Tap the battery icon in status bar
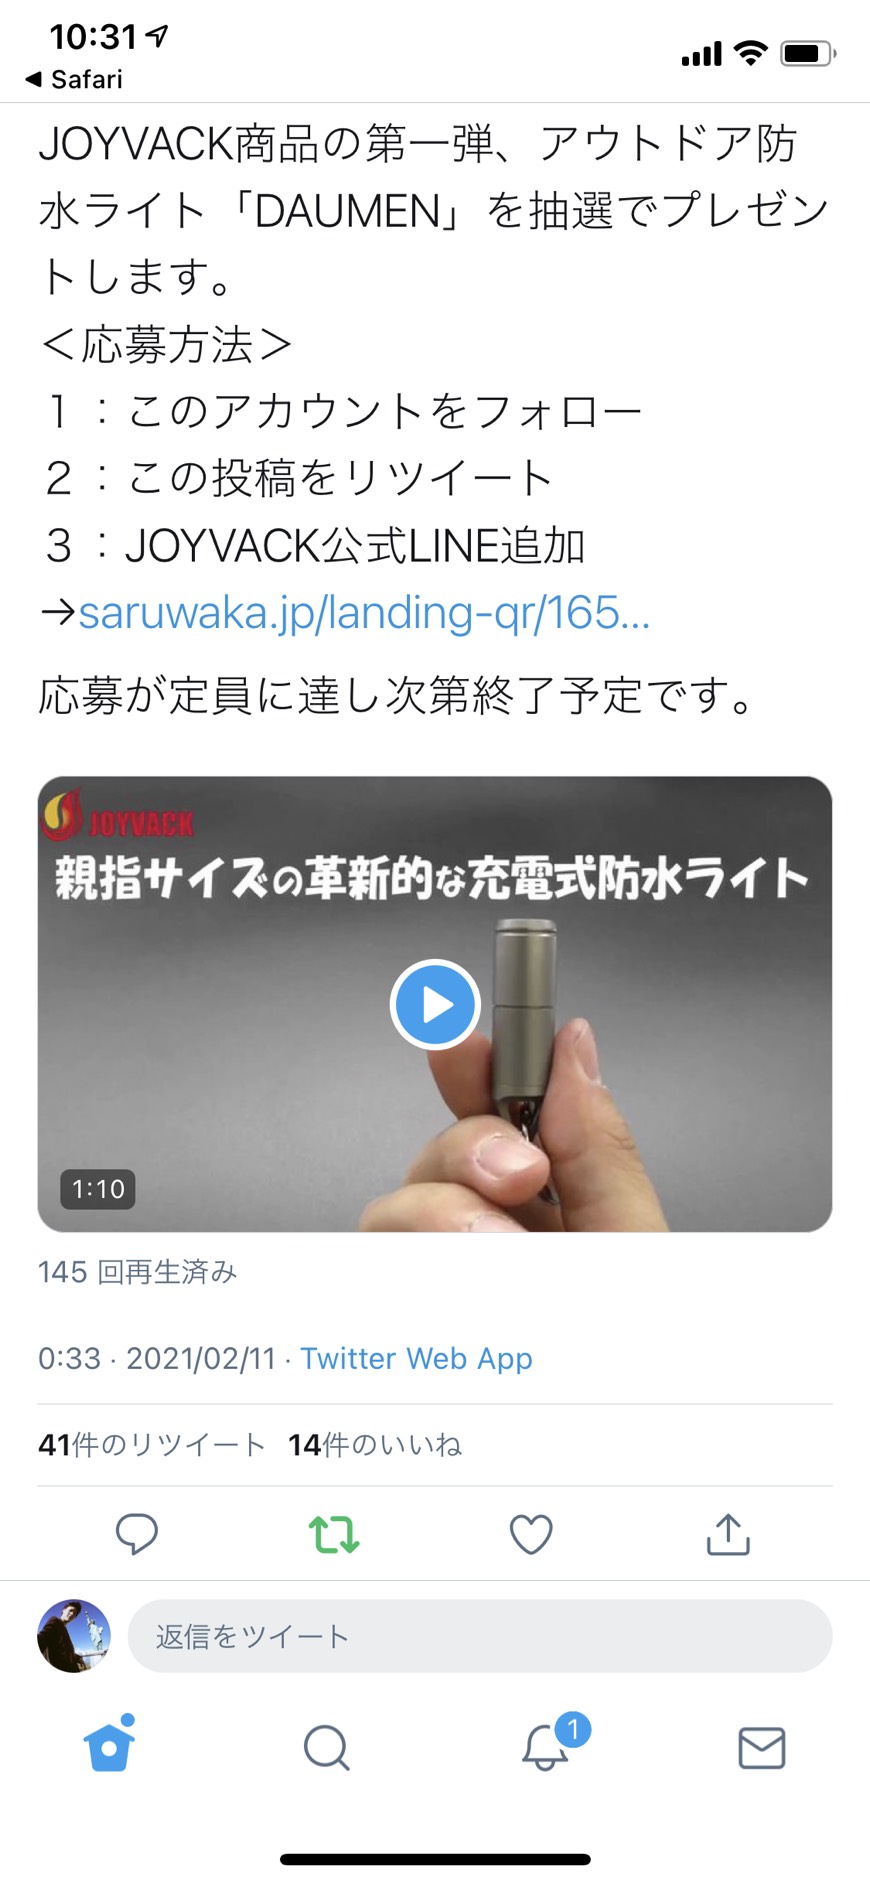This screenshot has width=870, height=1884. [808, 53]
